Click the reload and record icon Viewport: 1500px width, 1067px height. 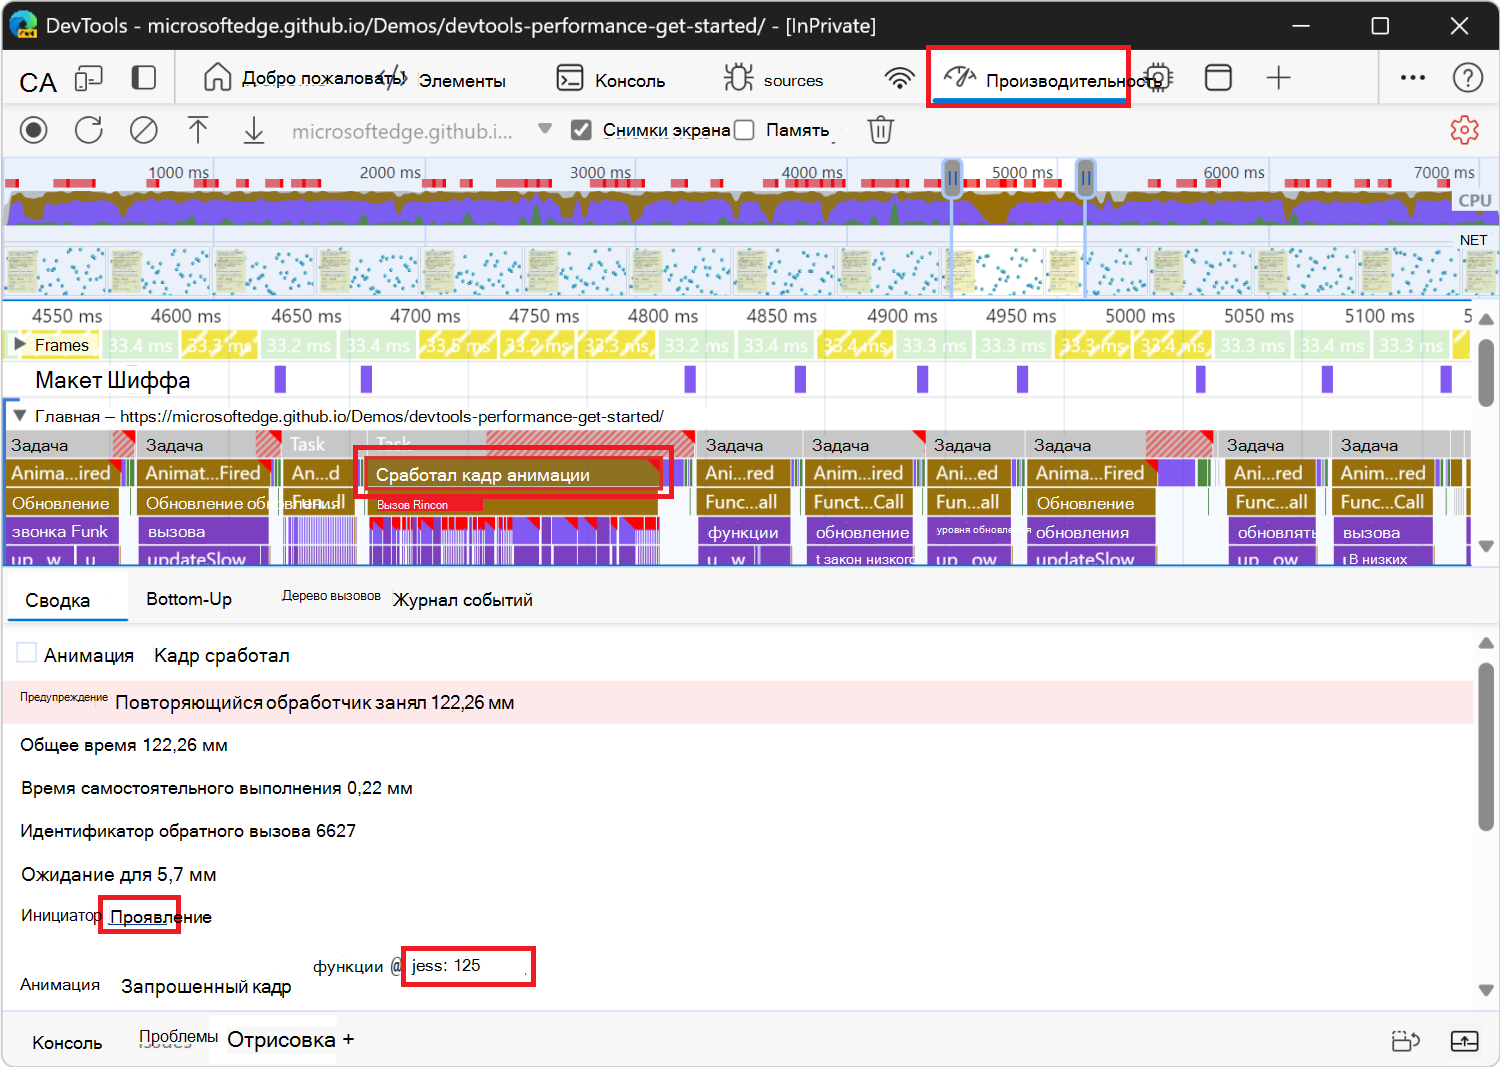click(x=89, y=130)
